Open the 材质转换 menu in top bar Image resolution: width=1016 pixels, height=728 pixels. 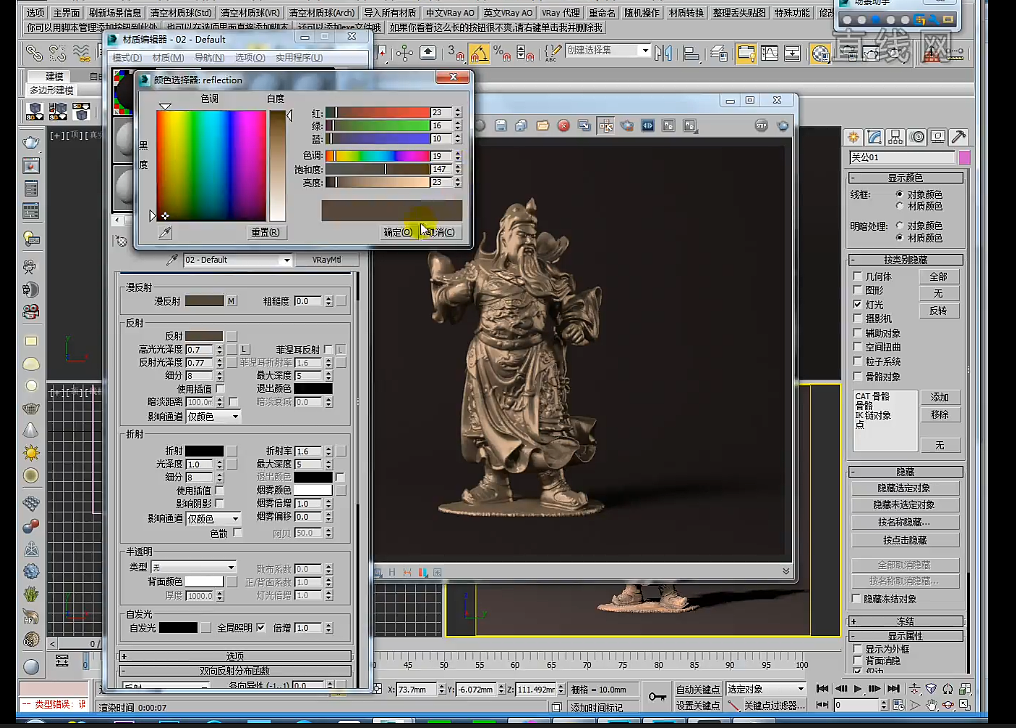tap(686, 13)
